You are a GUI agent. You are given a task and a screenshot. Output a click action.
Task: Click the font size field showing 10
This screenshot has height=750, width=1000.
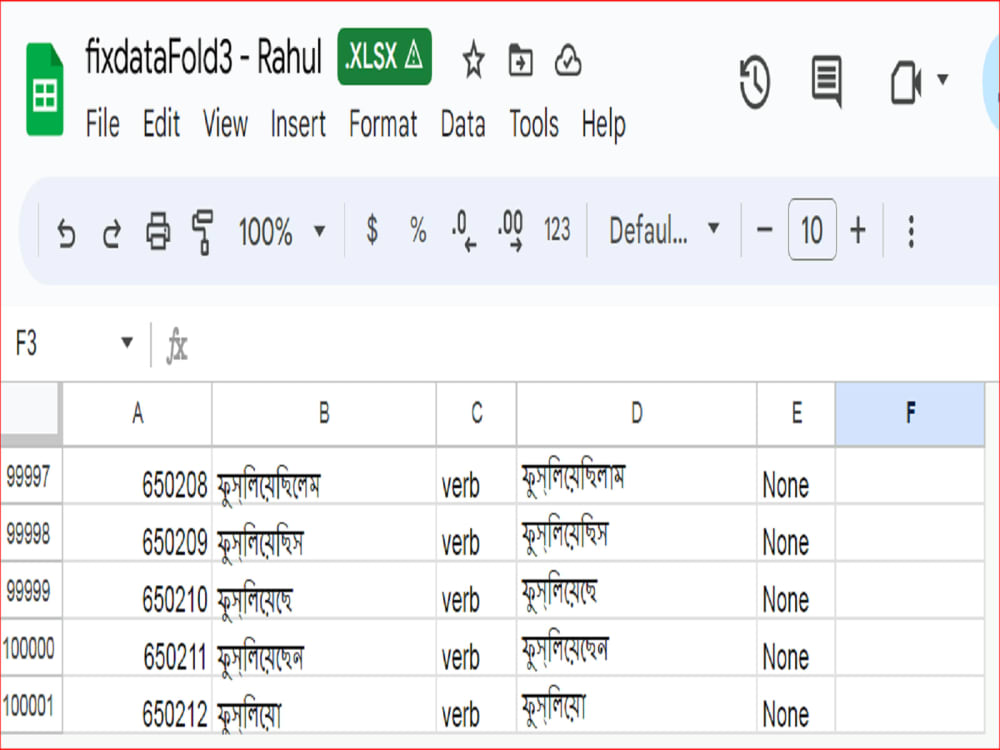tap(812, 230)
